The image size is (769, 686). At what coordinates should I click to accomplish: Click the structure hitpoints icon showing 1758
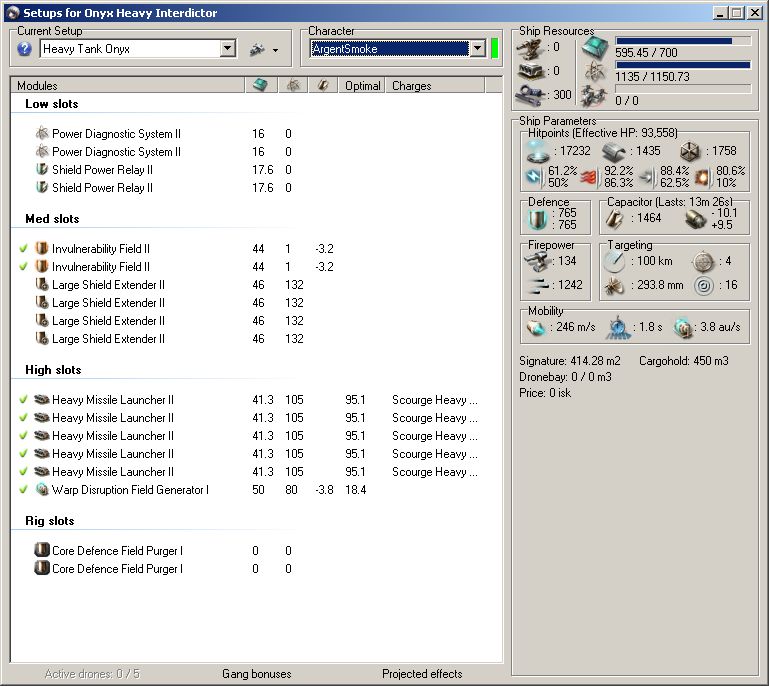(691, 152)
